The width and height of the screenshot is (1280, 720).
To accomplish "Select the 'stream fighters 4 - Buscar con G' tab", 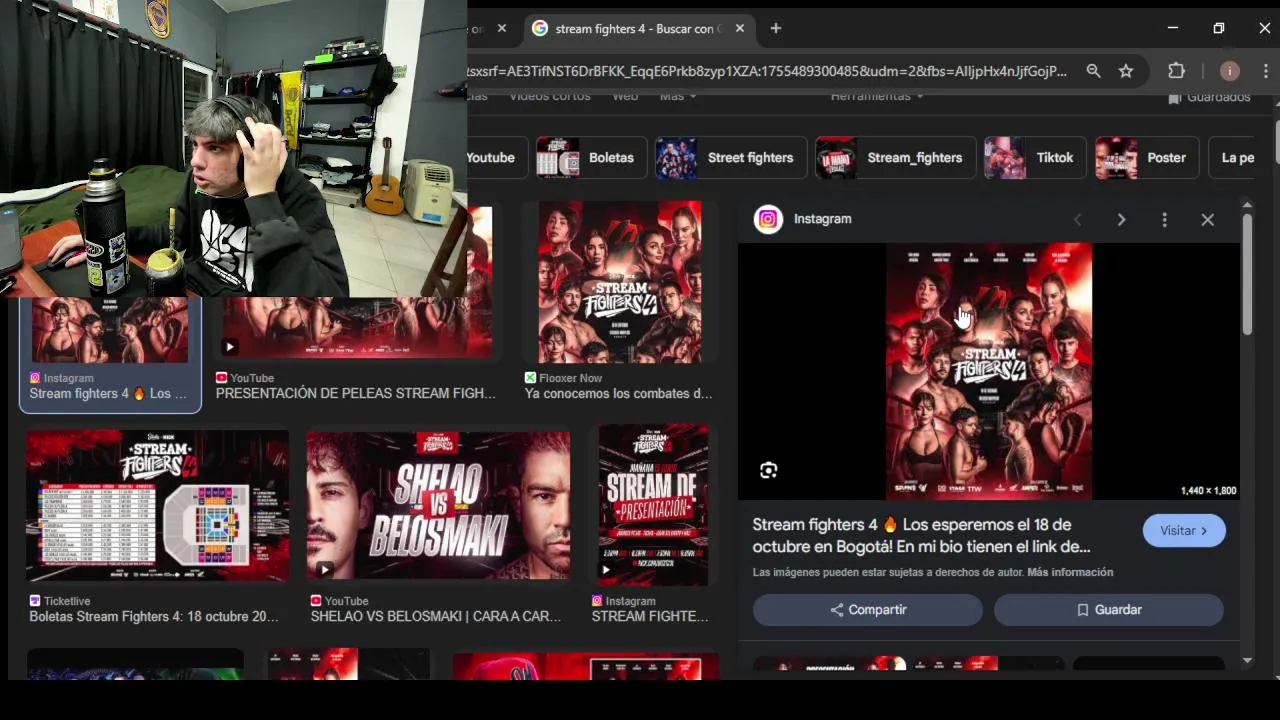I will pyautogui.click(x=638, y=29).
